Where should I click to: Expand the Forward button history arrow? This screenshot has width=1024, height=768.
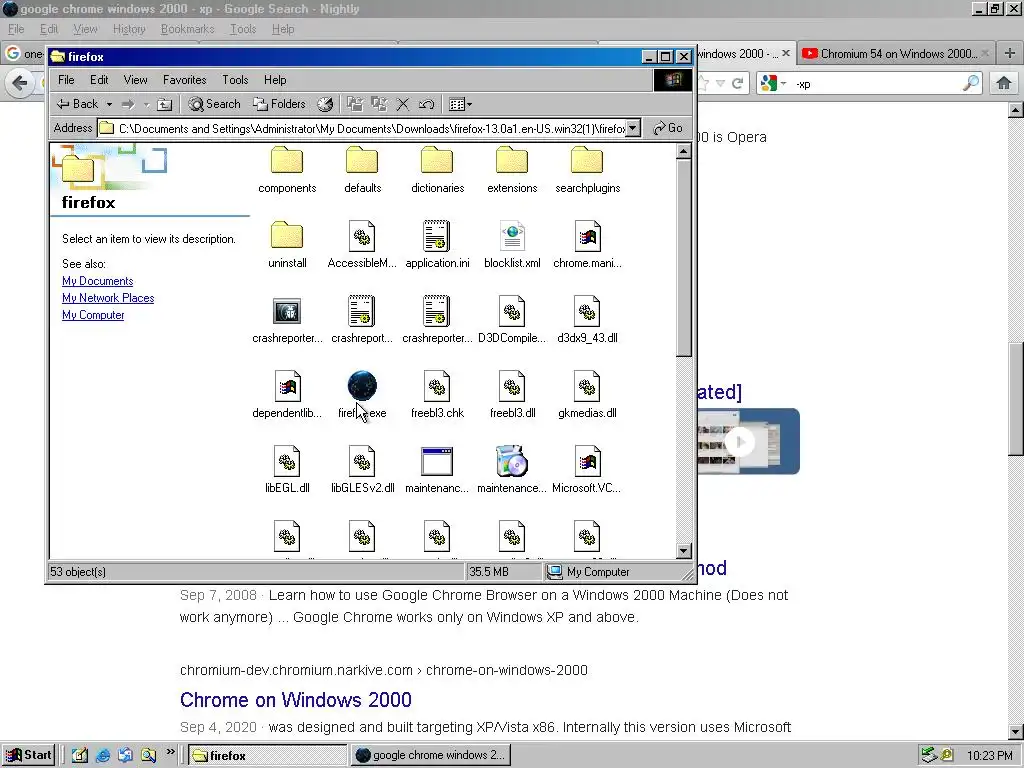146,104
